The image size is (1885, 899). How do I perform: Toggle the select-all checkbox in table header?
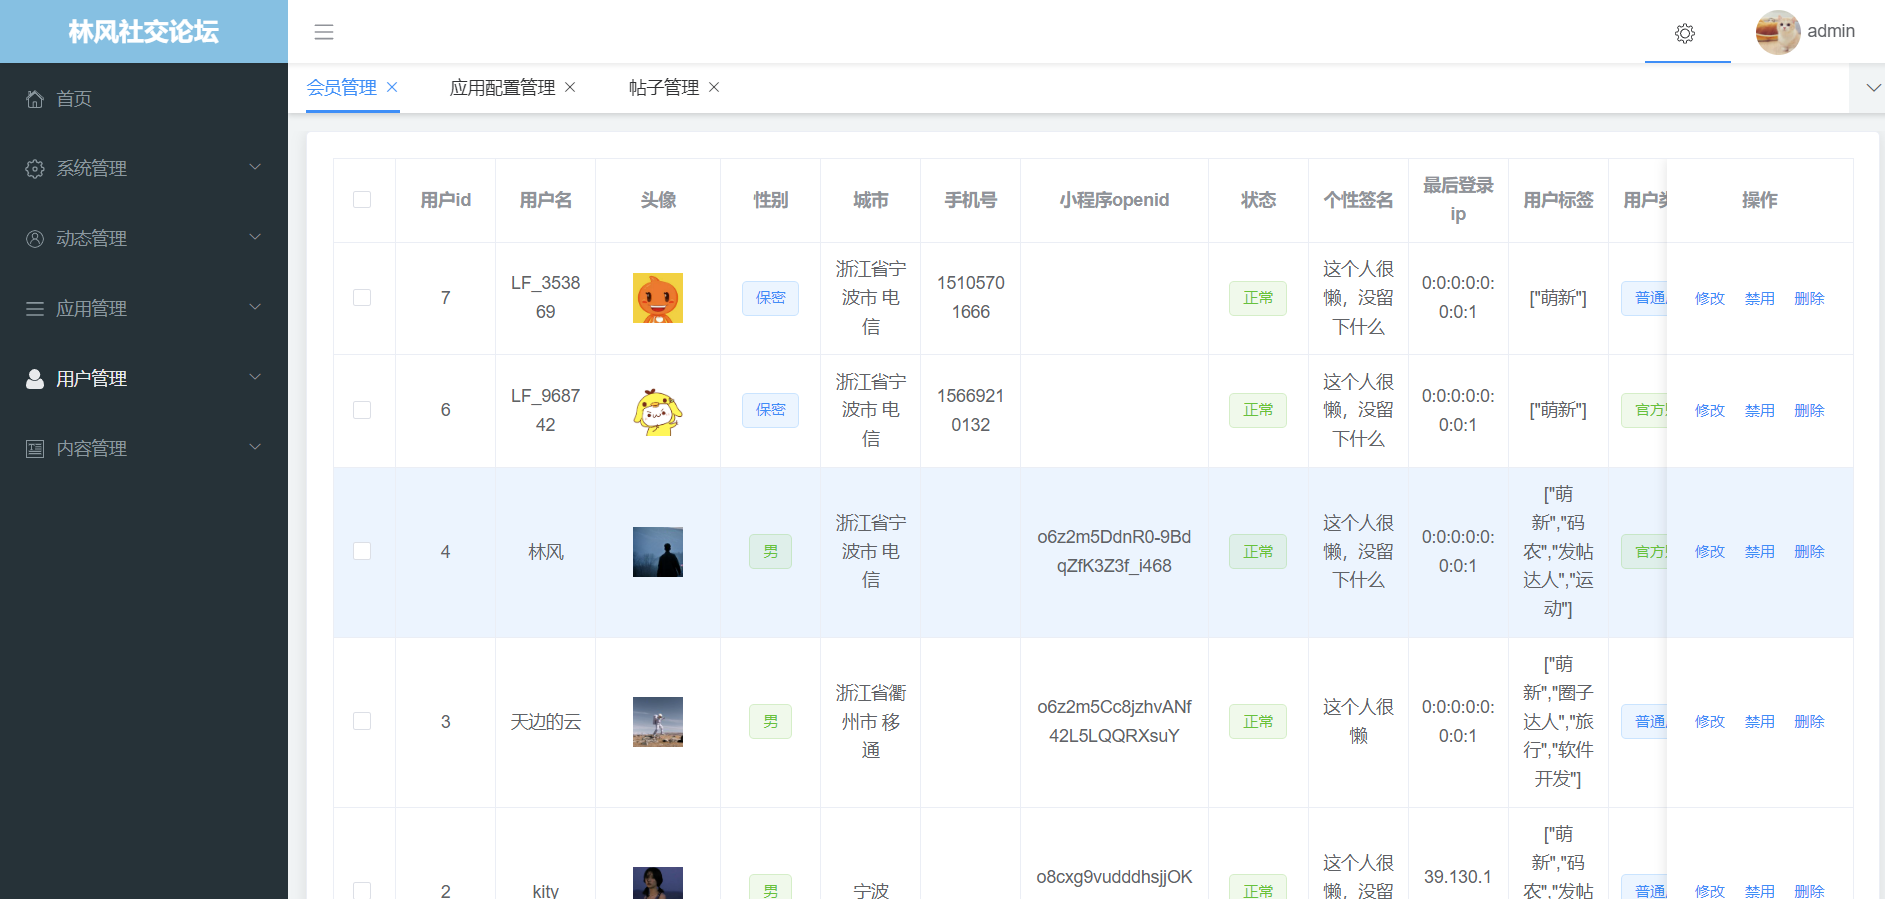point(362,200)
